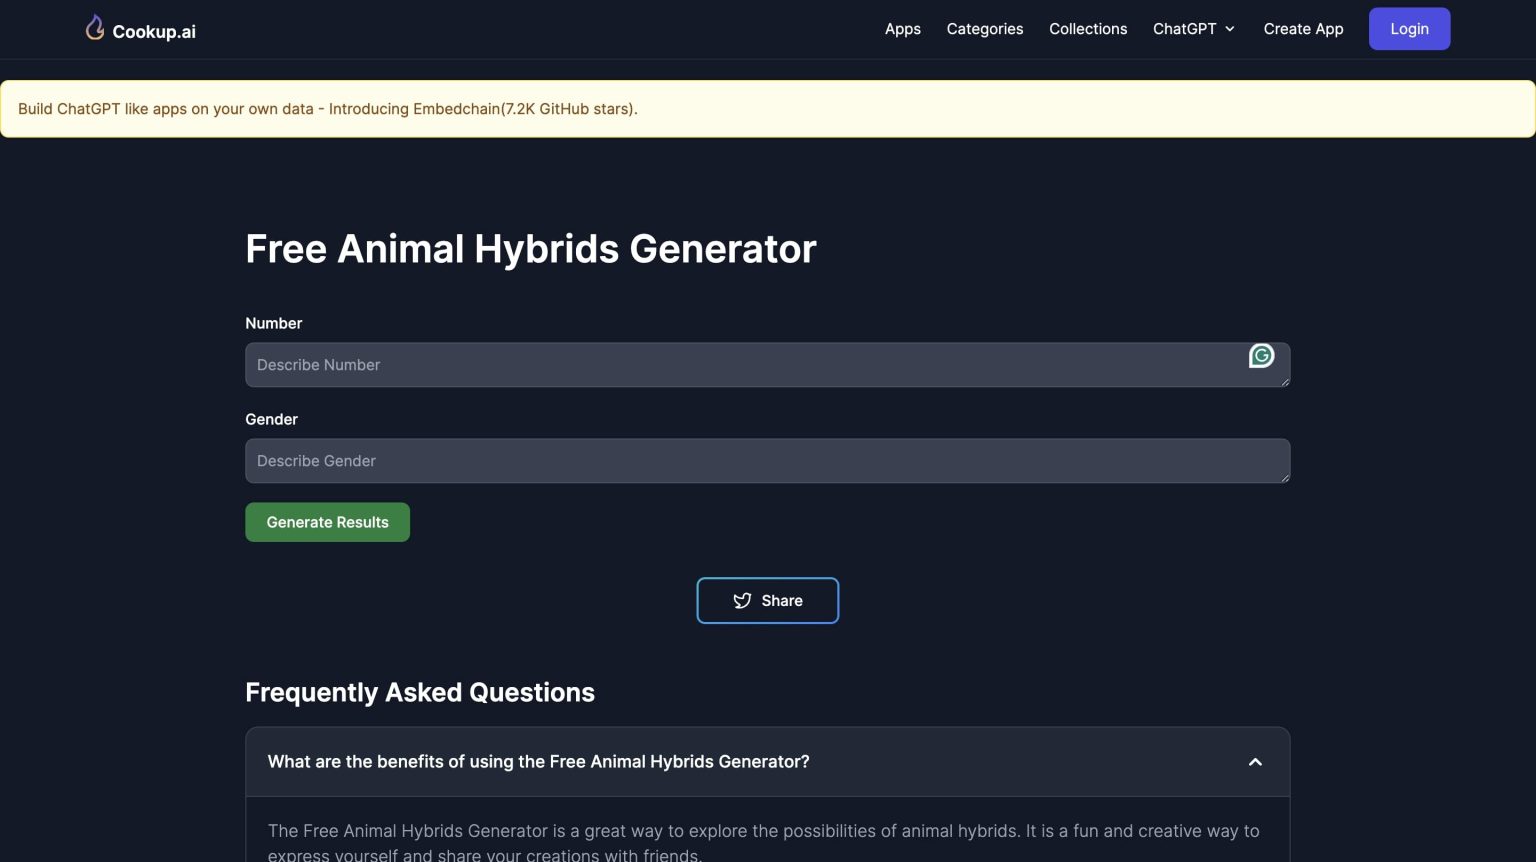Go to the Apps page
Viewport: 1536px width, 862px height.
902,29
